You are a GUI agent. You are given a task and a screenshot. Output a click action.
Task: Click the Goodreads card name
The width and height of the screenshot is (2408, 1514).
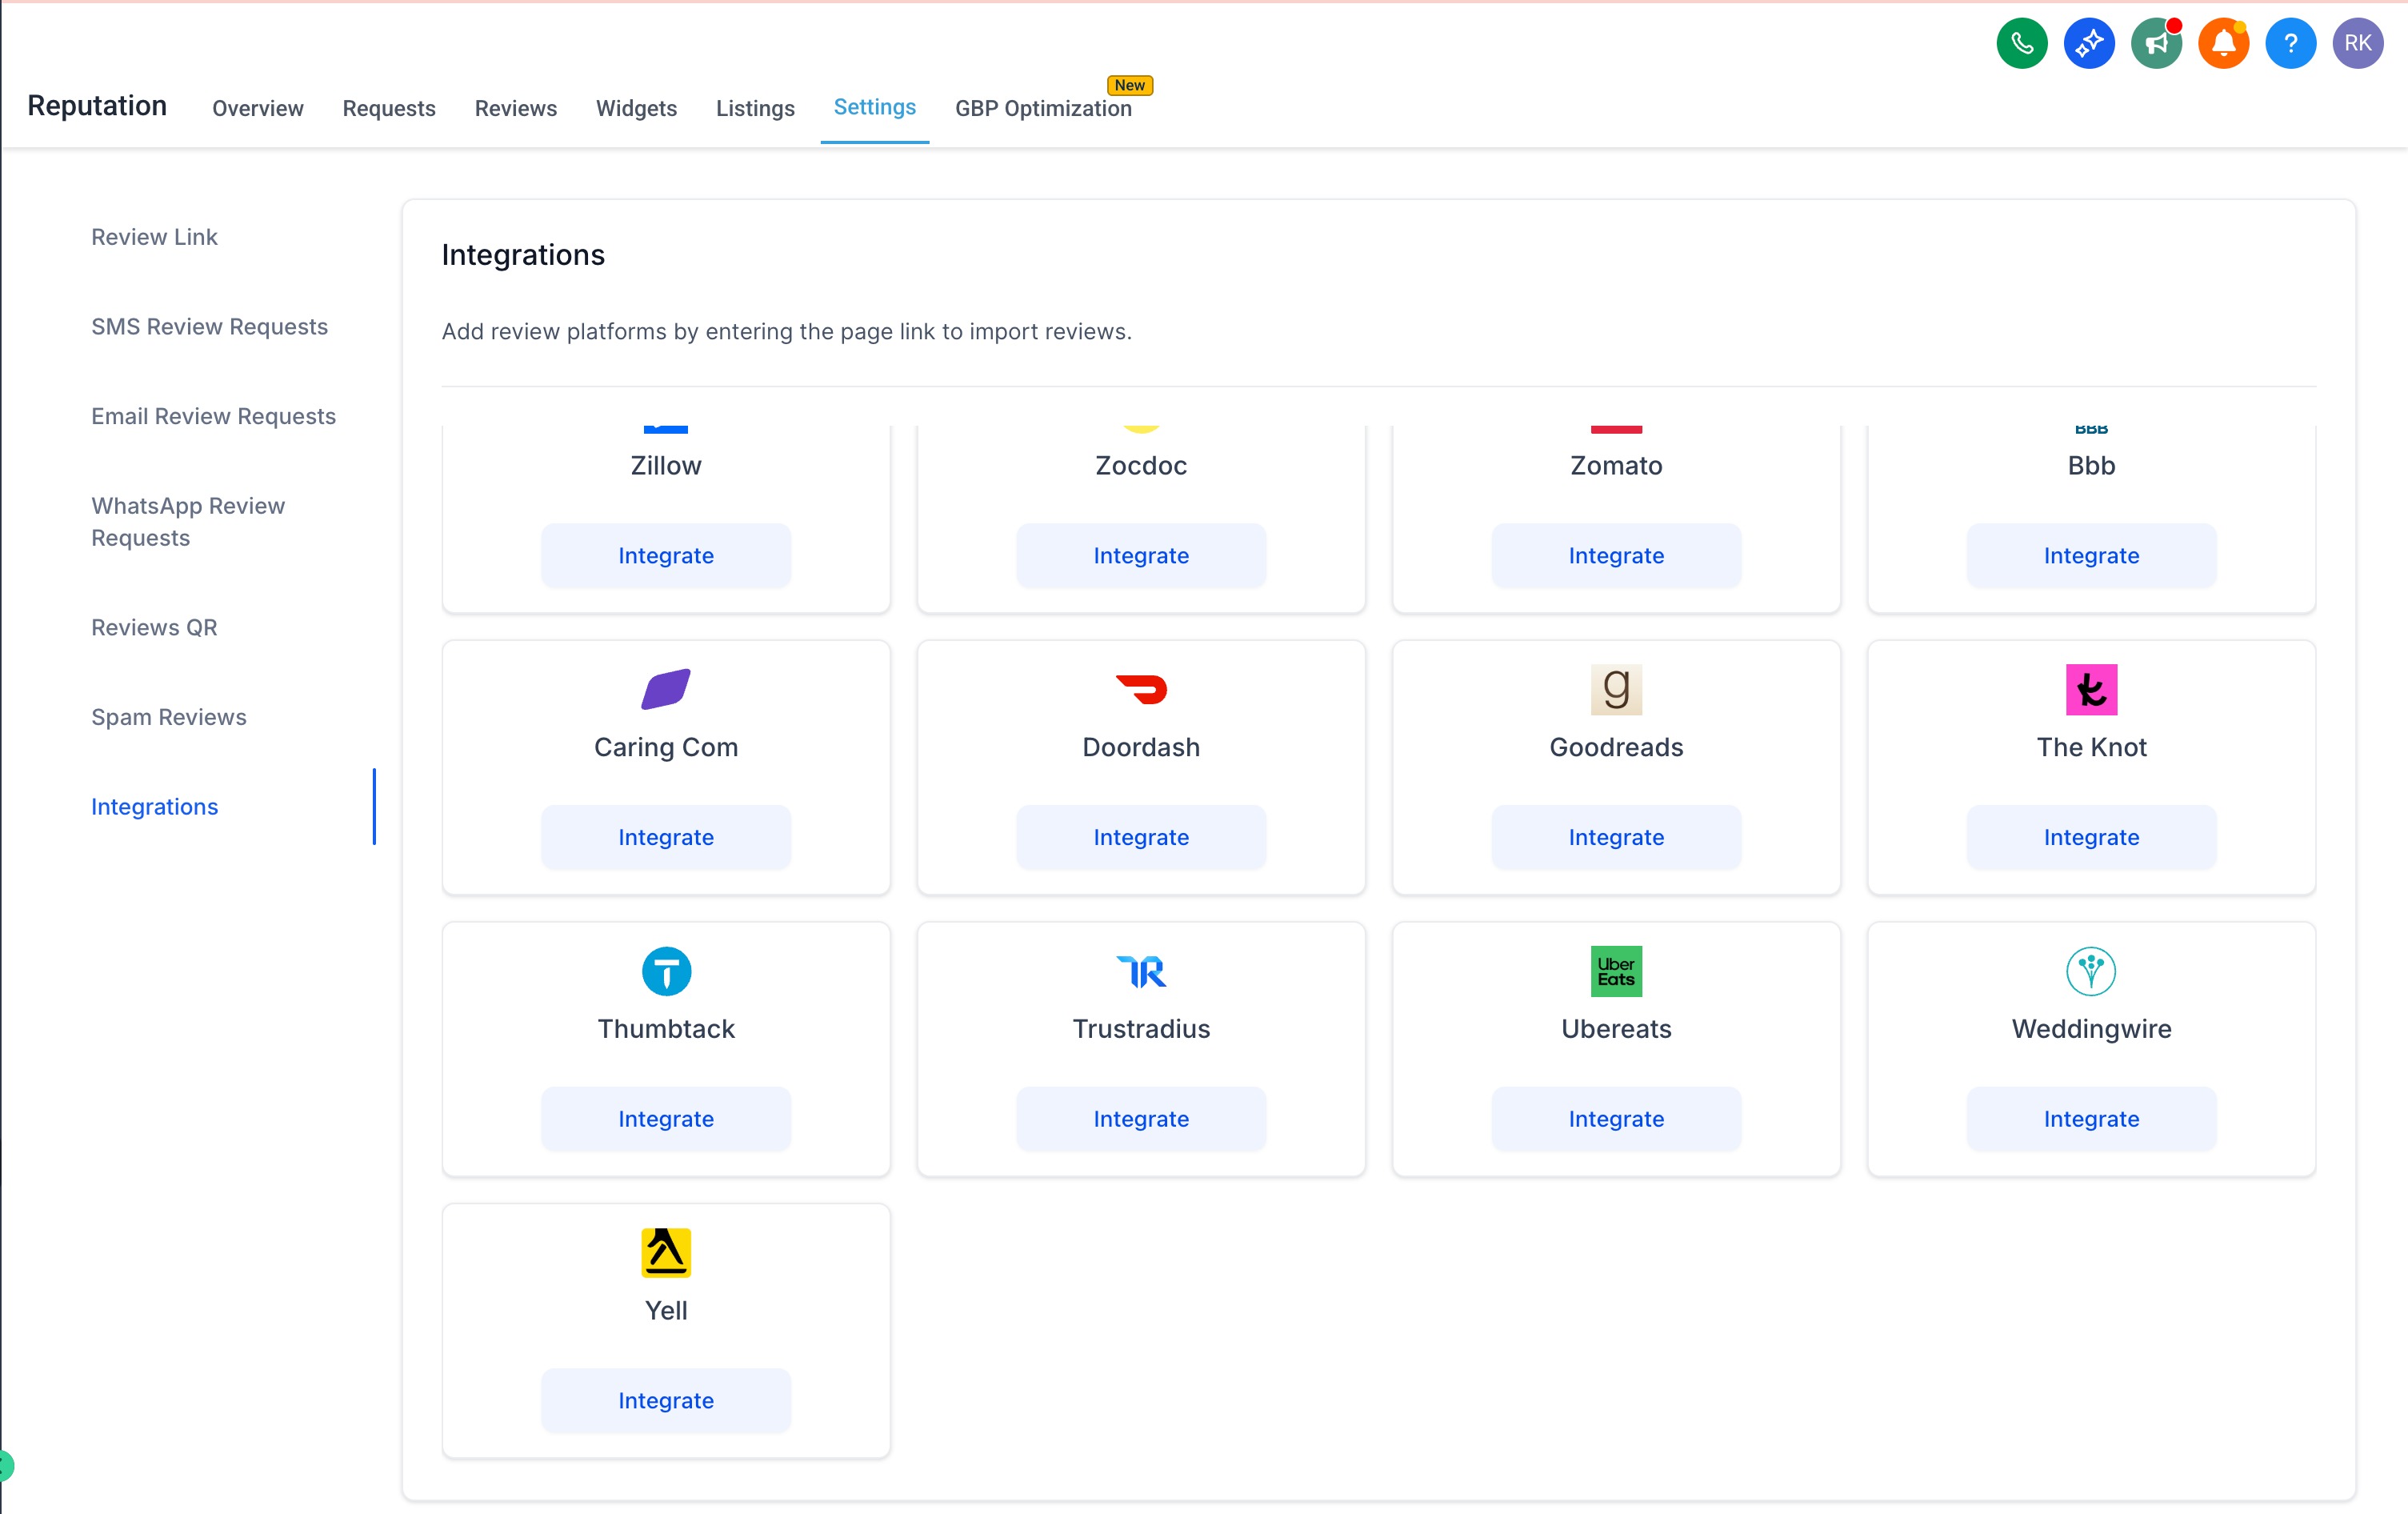[1616, 747]
